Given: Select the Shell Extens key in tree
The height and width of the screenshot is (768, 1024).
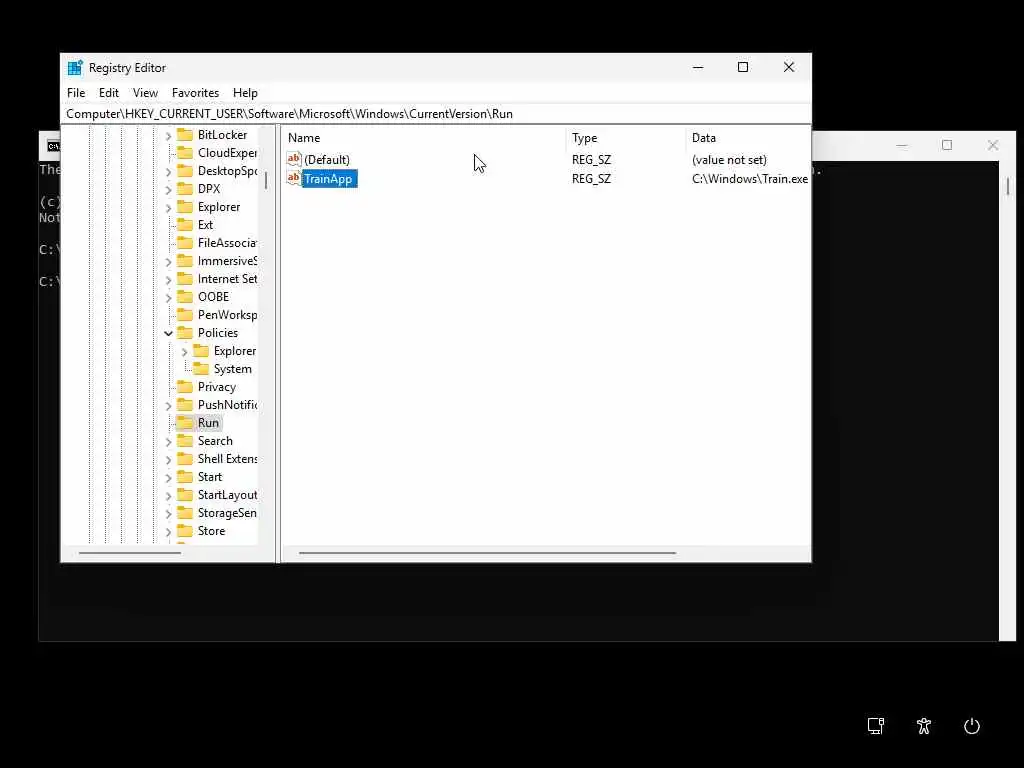Looking at the screenshot, I should [227, 458].
